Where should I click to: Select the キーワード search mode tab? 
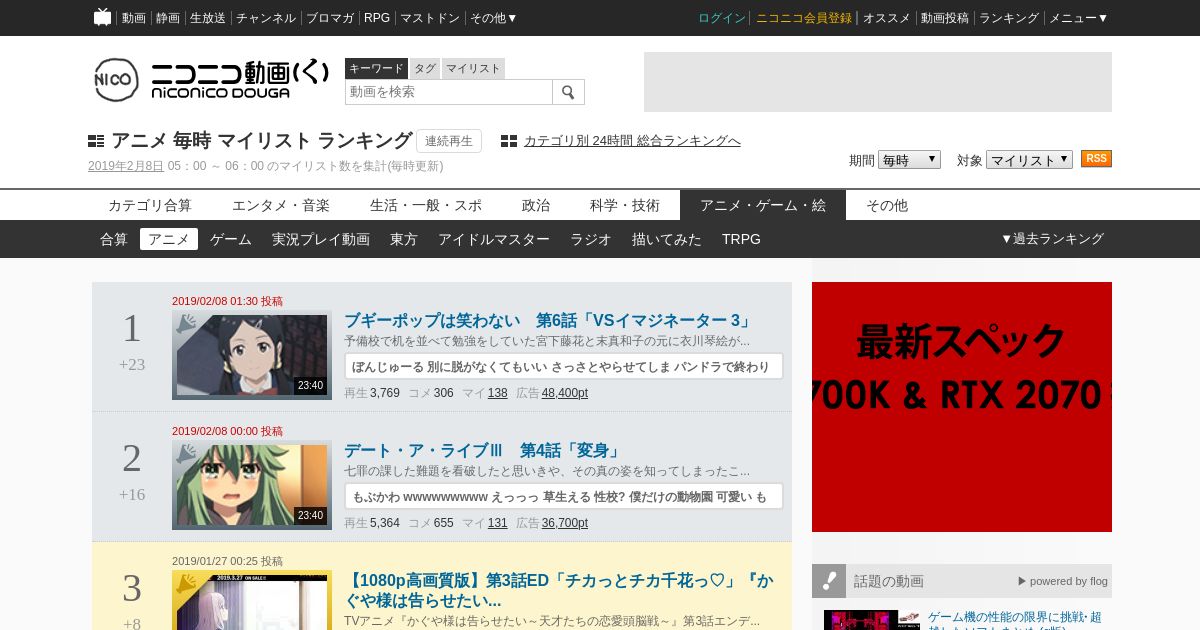[x=376, y=68]
